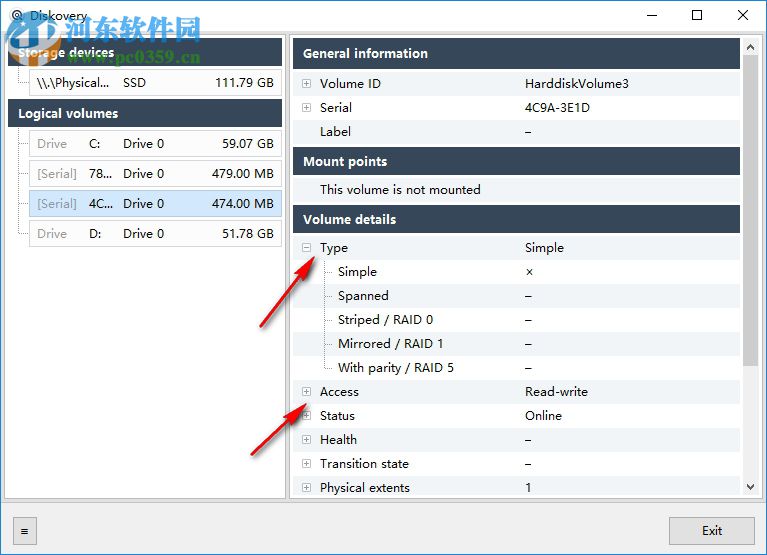Click the HarddiskVolume3 value
The width and height of the screenshot is (767, 555).
(x=577, y=84)
